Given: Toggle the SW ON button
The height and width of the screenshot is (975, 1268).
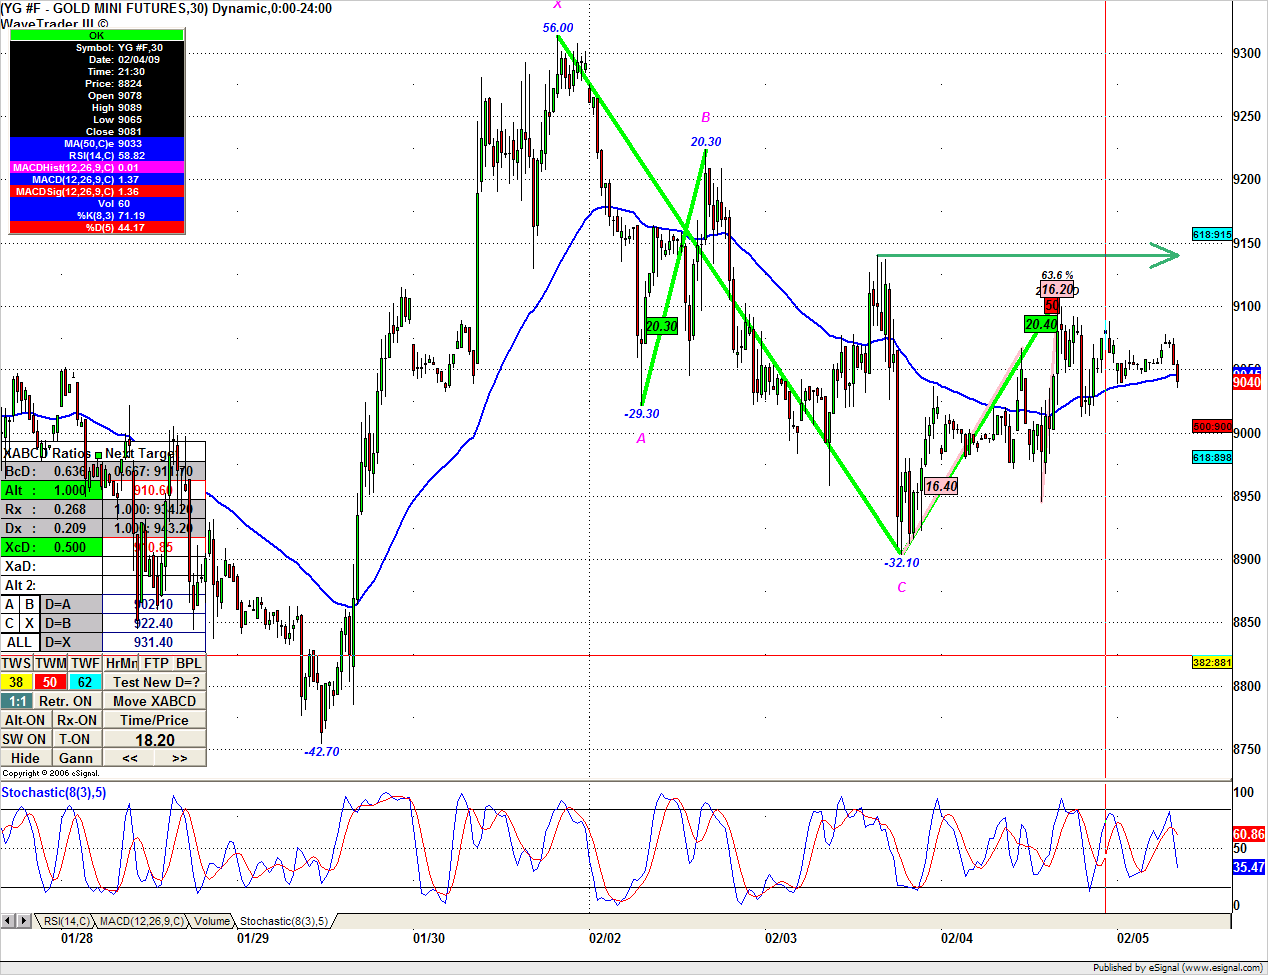Looking at the screenshot, I should pyautogui.click(x=25, y=739).
